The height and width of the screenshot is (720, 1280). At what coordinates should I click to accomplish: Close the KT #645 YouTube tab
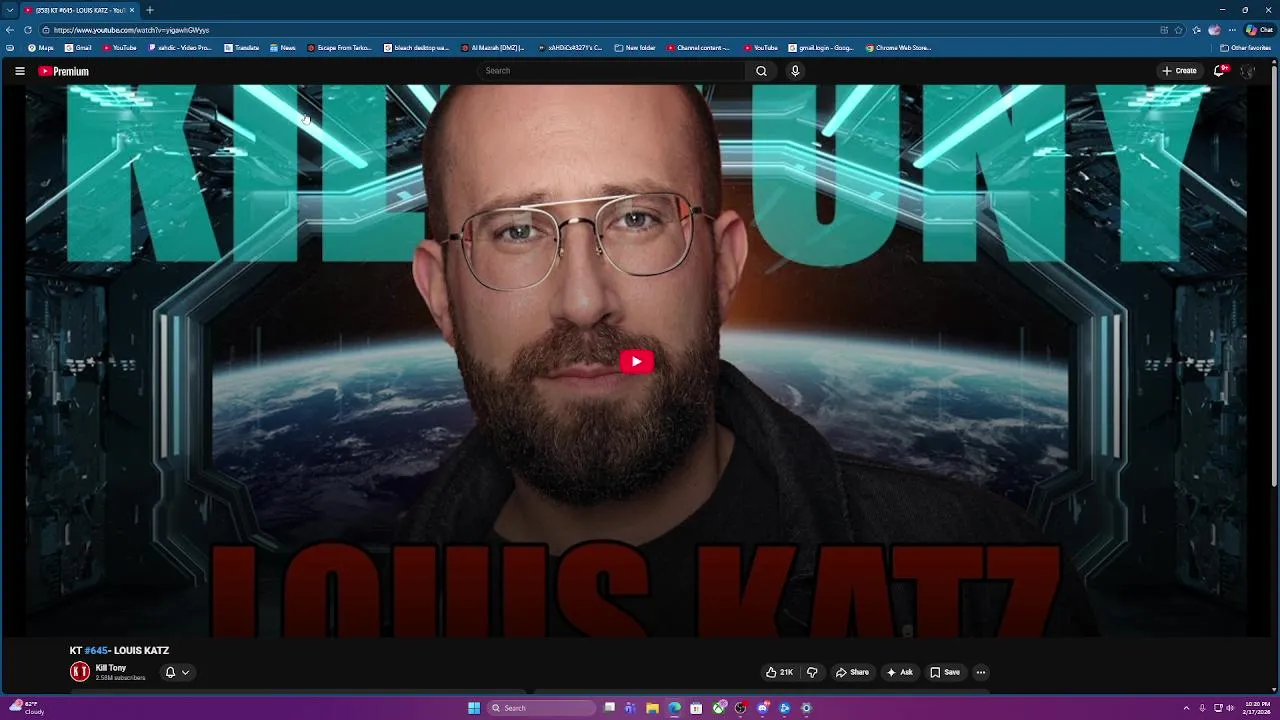(x=131, y=10)
